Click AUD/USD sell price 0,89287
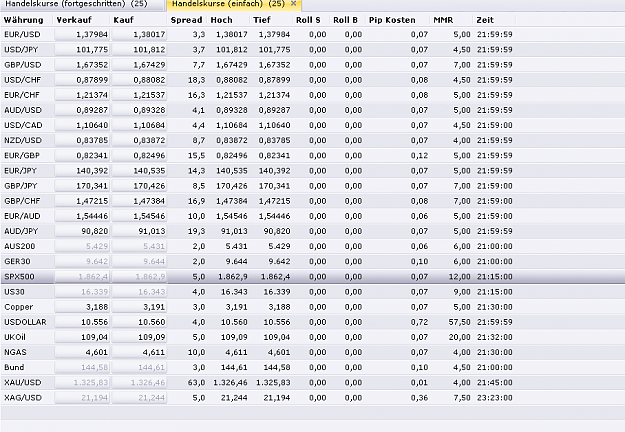625x432 pixels. pos(82,110)
